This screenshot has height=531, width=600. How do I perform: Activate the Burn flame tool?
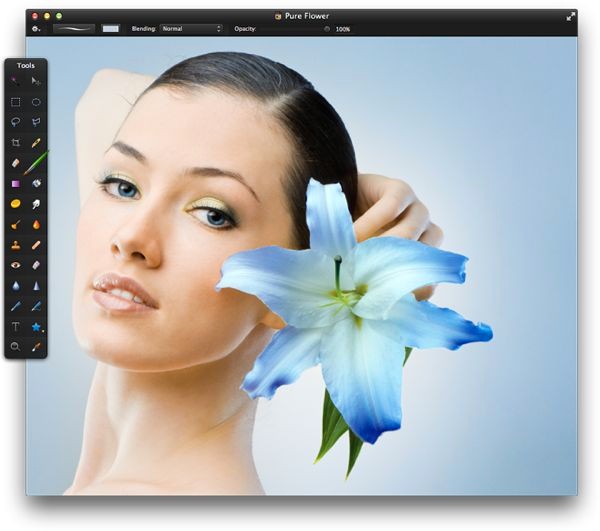coord(36,225)
